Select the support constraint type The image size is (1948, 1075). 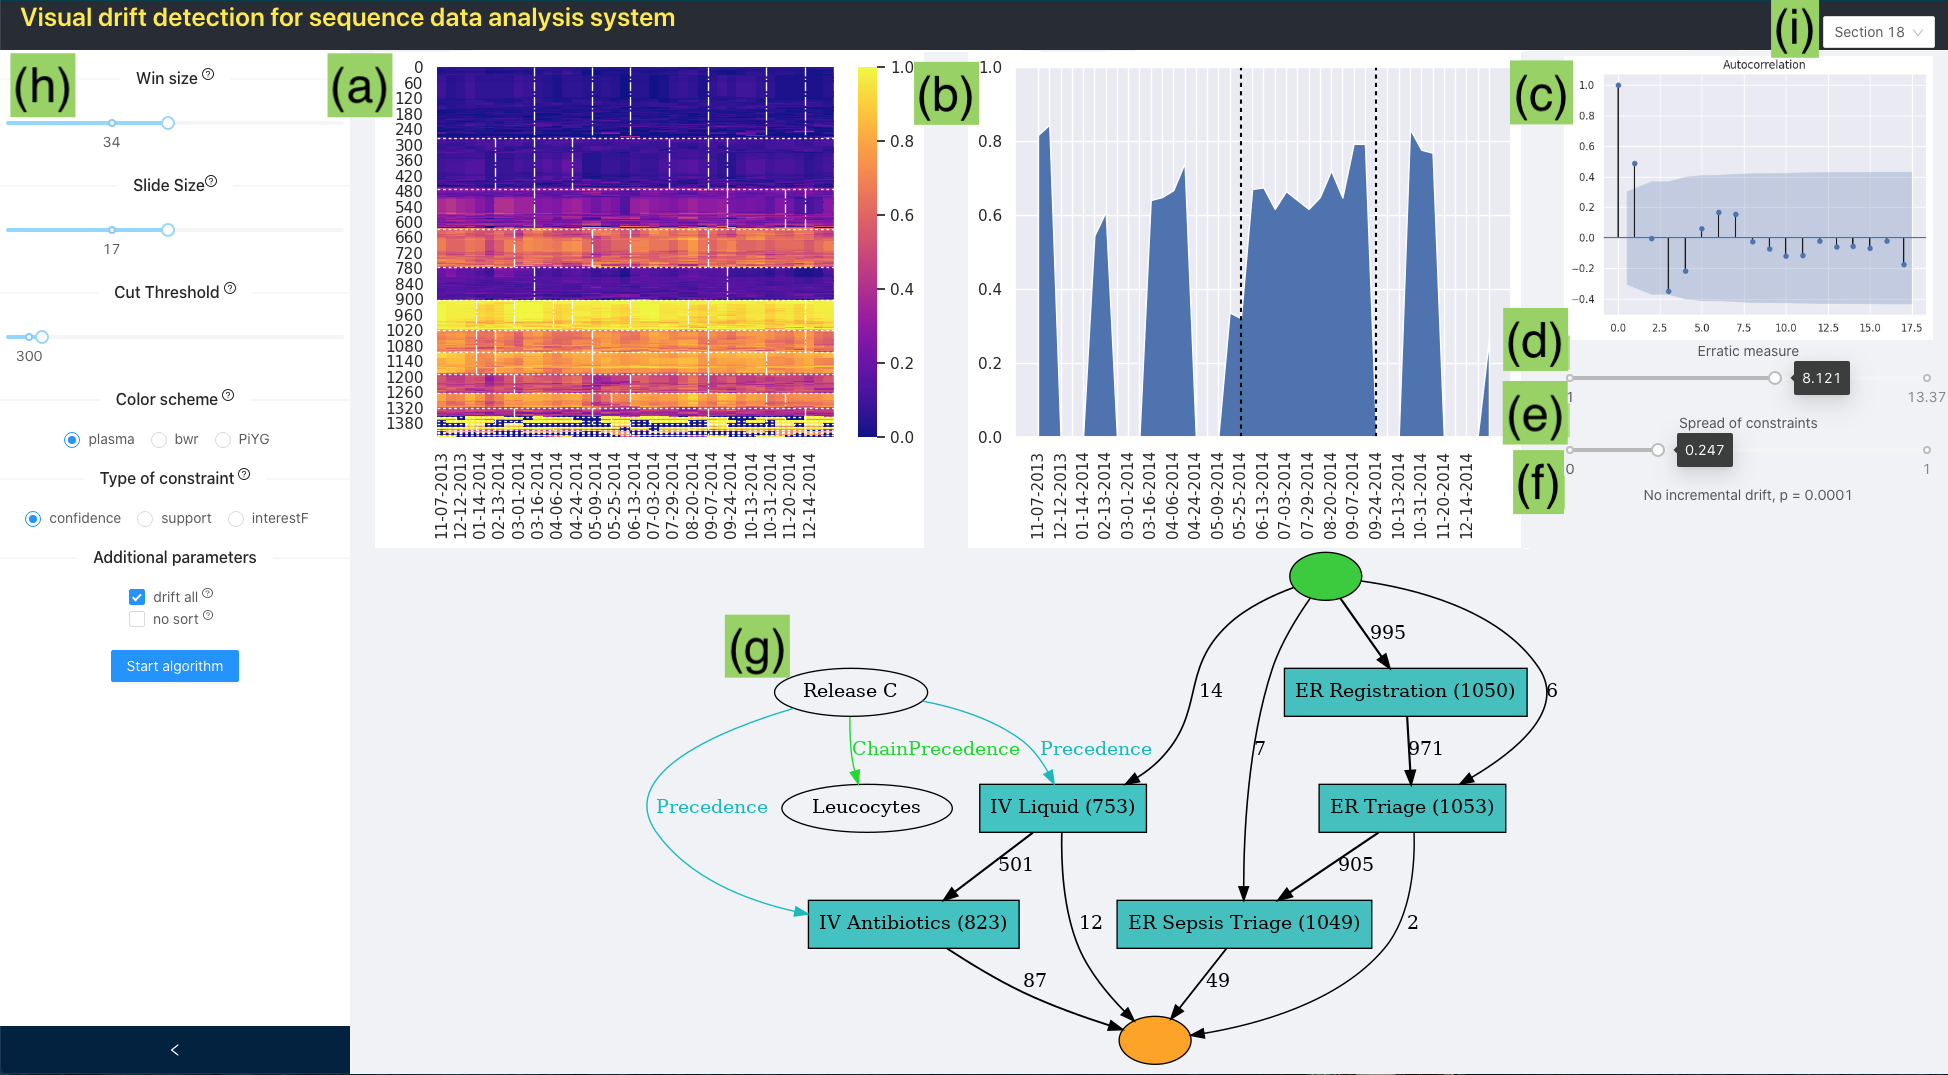point(145,518)
